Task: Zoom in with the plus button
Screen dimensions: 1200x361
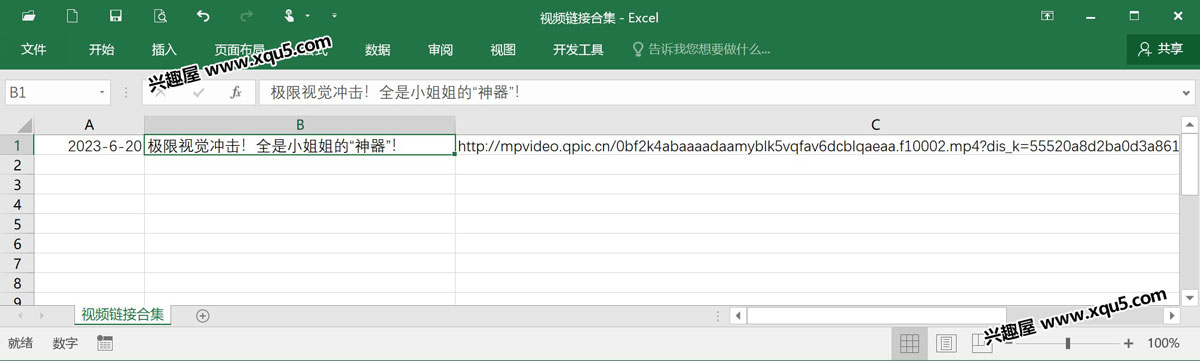Action: (1128, 343)
